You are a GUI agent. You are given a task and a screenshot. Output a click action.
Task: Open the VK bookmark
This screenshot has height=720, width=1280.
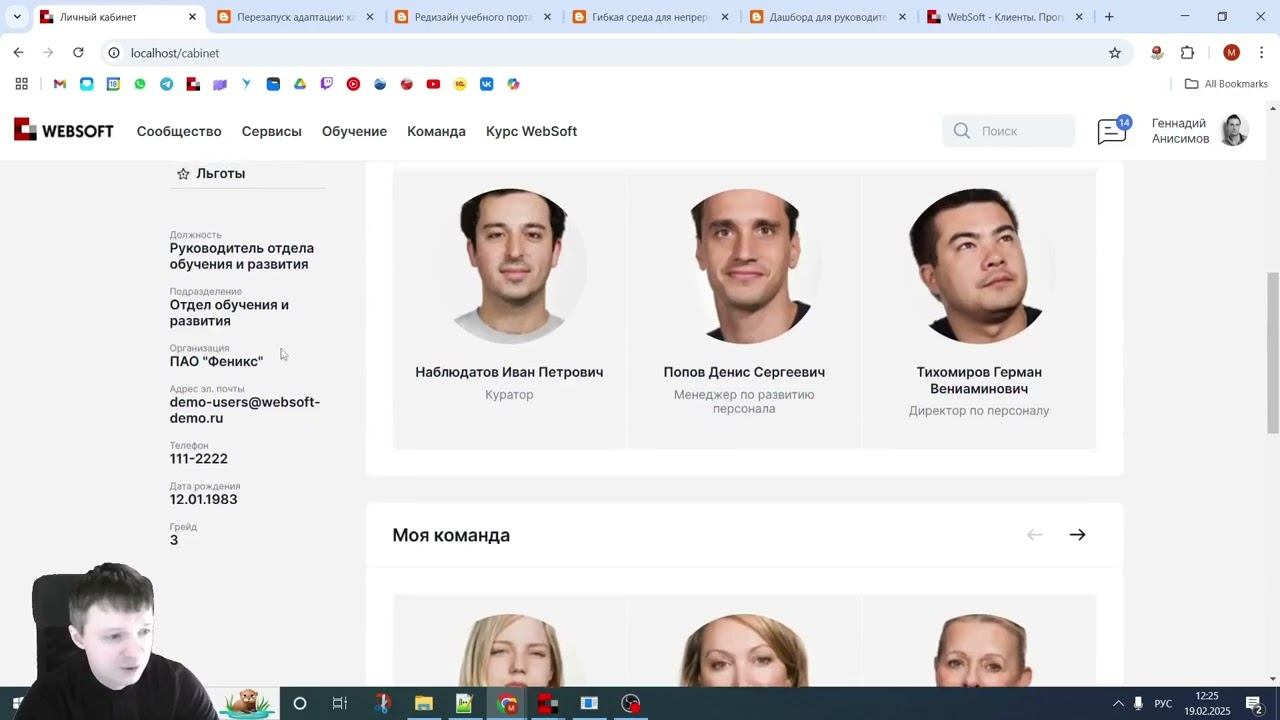[x=486, y=84]
